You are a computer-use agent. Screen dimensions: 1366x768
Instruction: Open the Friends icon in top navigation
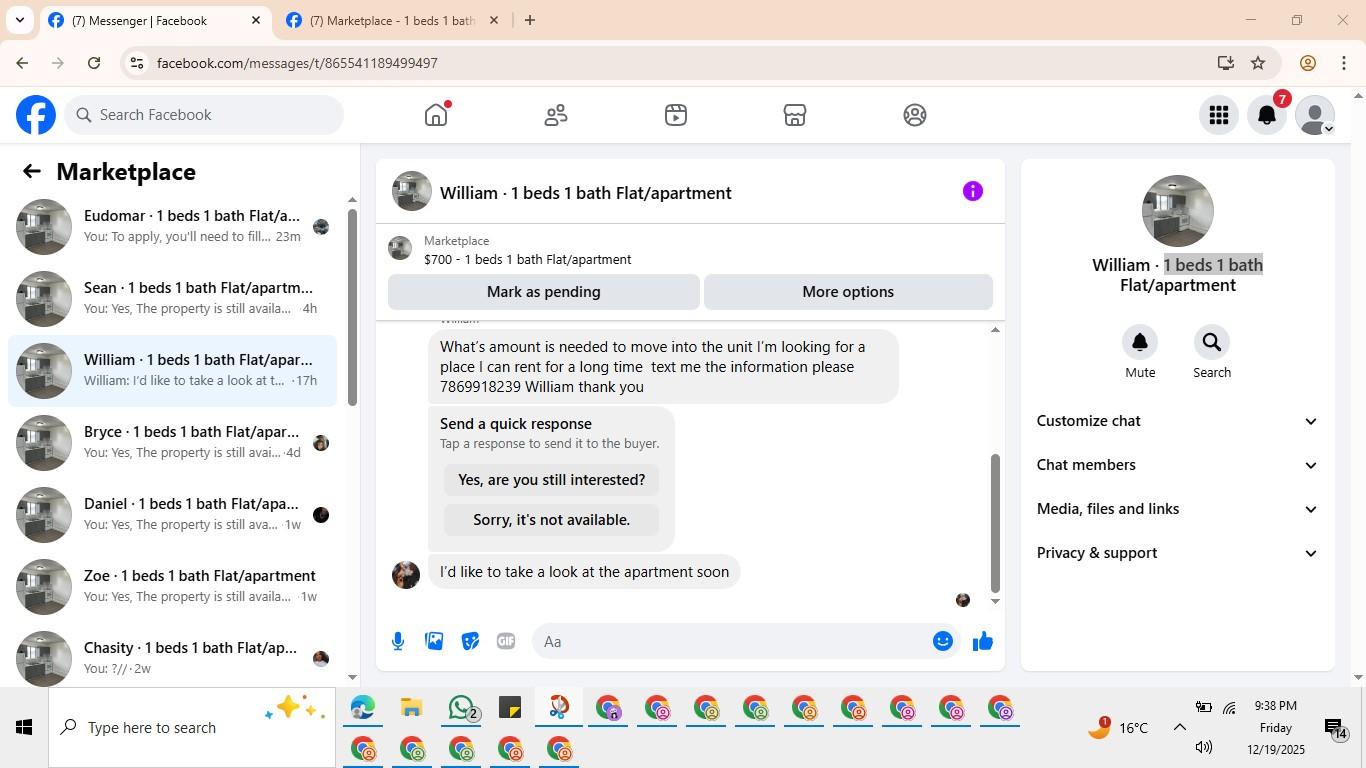click(x=556, y=115)
